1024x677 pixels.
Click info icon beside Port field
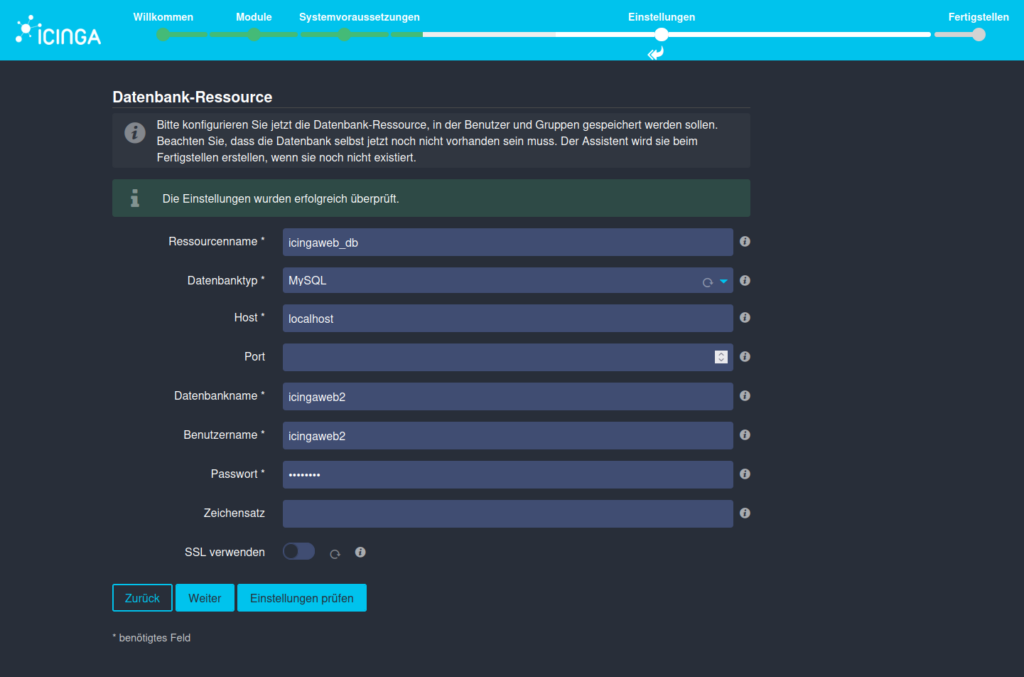pyautogui.click(x=745, y=357)
